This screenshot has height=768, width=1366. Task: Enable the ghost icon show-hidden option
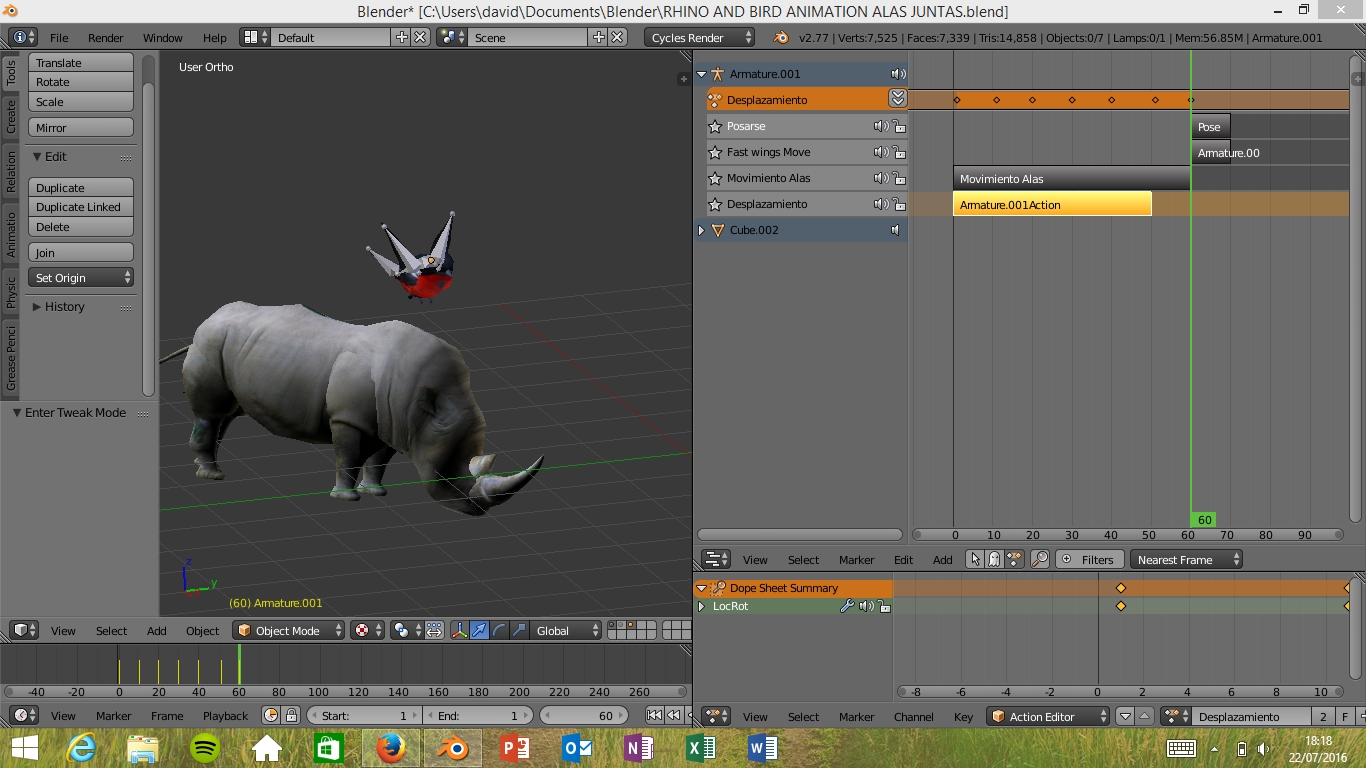click(x=994, y=560)
